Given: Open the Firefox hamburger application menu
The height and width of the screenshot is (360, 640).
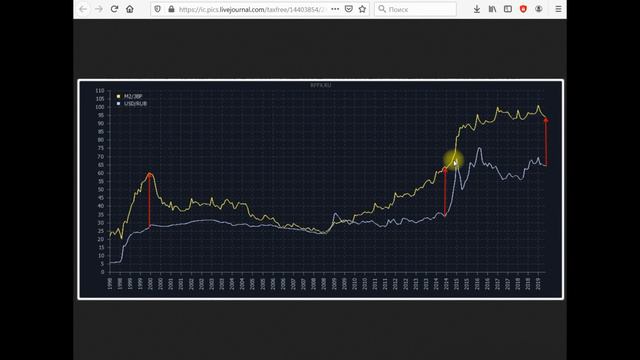Looking at the screenshot, I should point(558,9).
